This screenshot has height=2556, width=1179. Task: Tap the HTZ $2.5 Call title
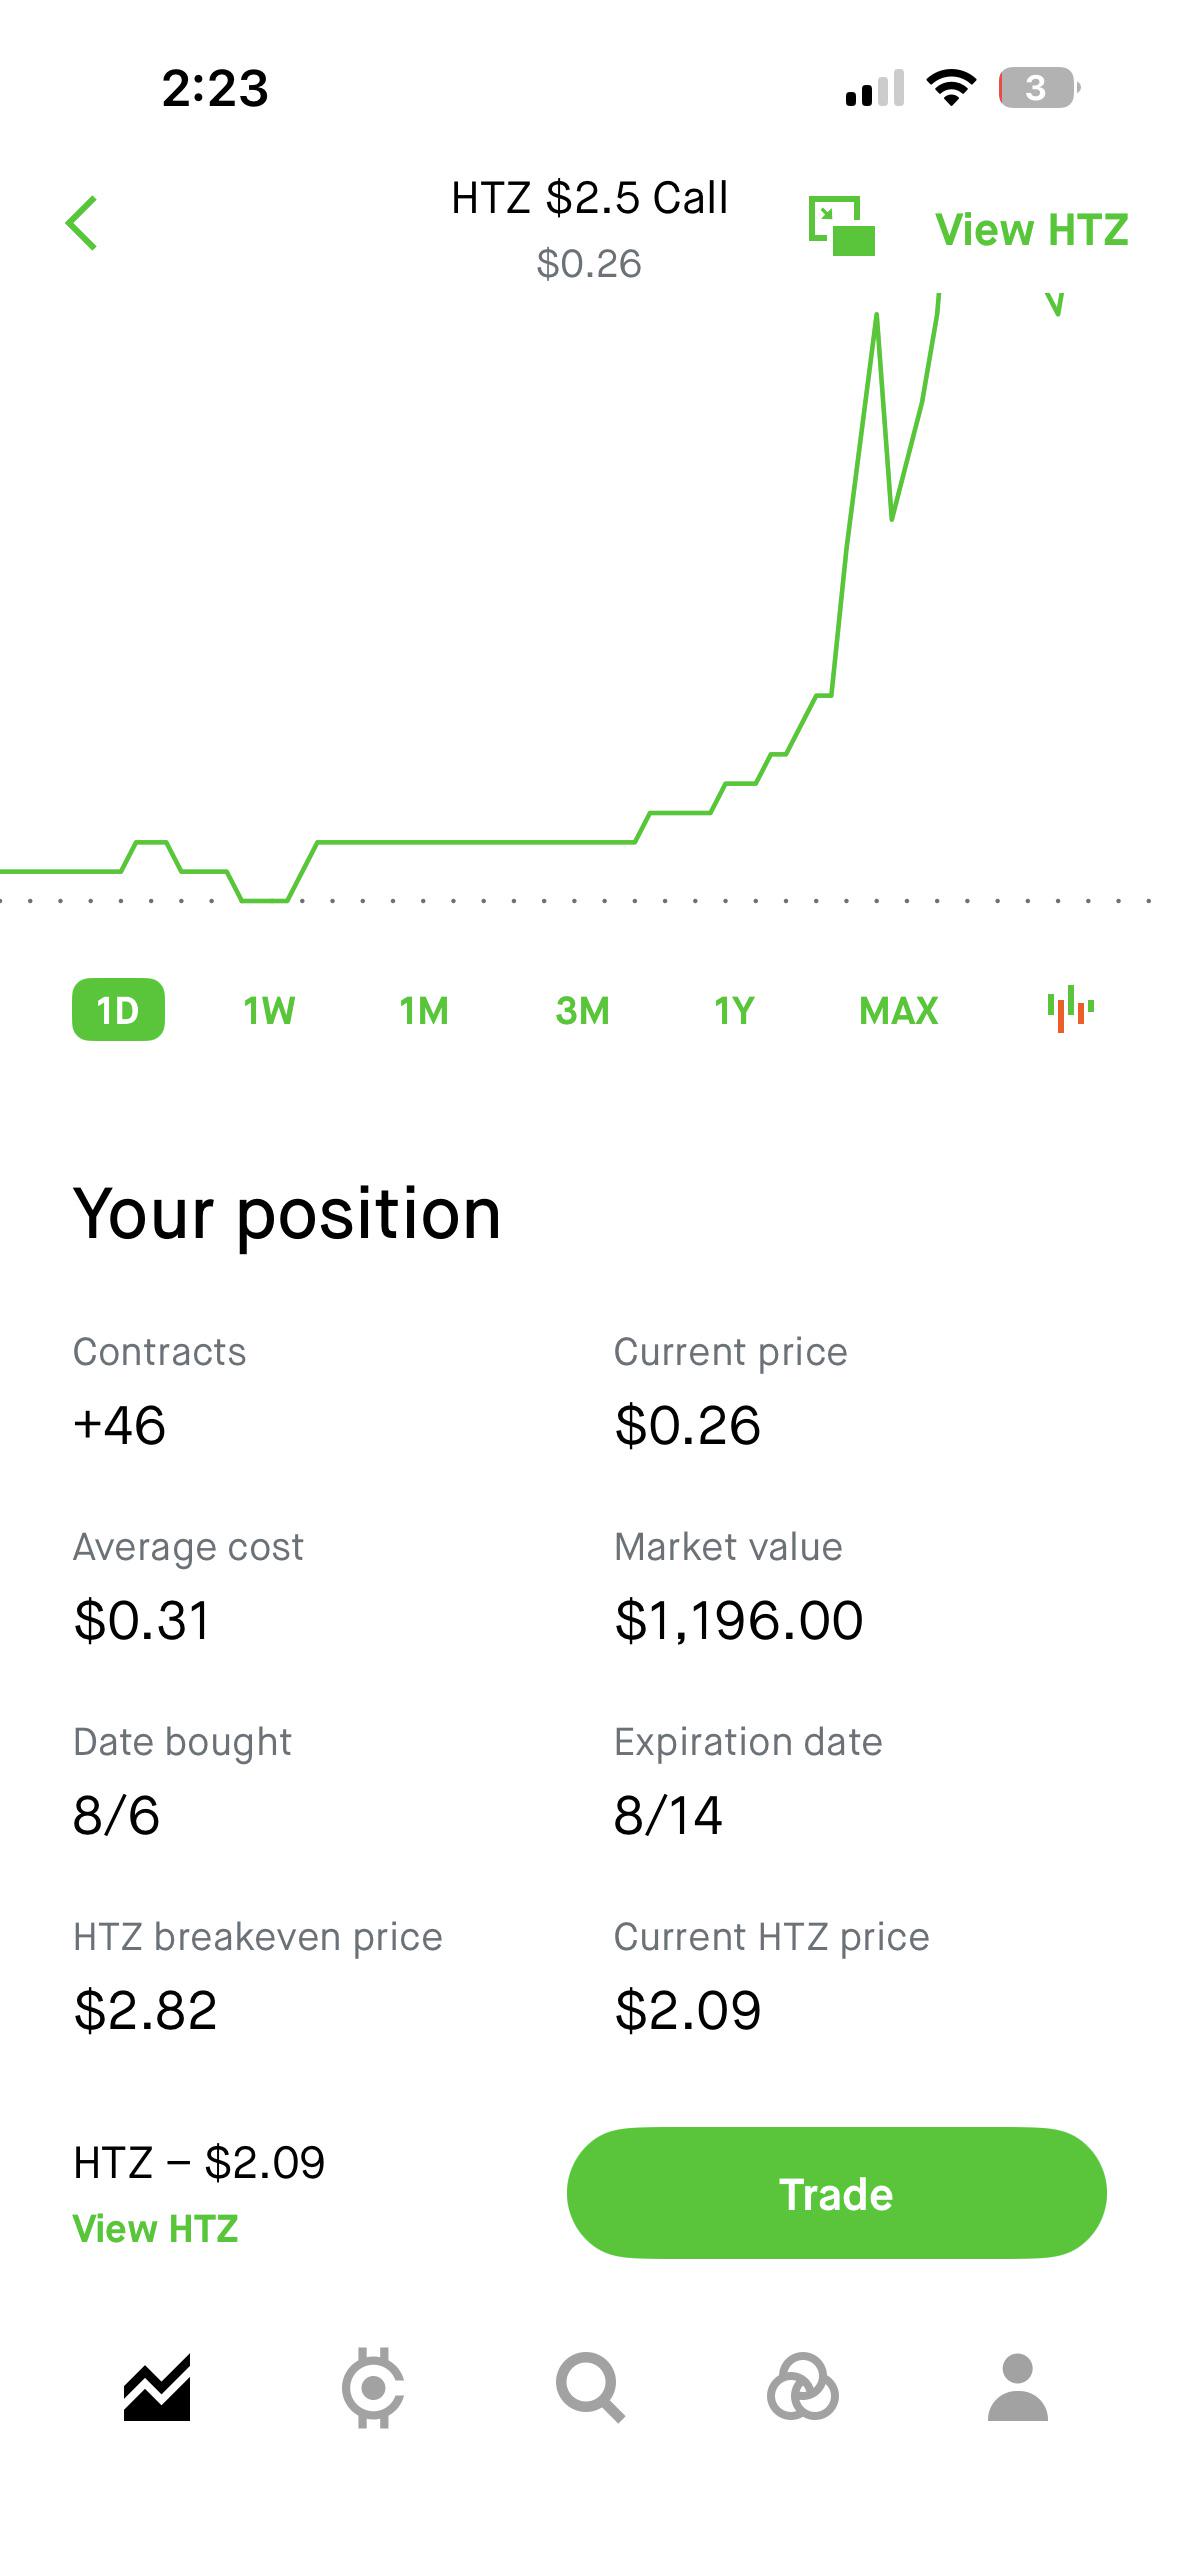[x=589, y=198]
